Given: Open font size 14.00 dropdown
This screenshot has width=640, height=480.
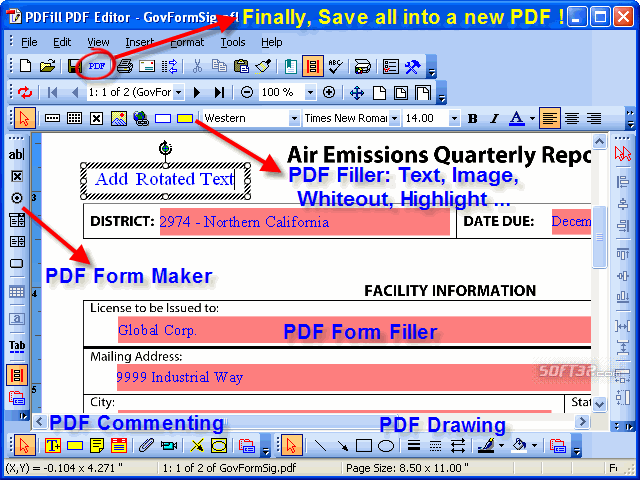Looking at the screenshot, I should (x=454, y=119).
